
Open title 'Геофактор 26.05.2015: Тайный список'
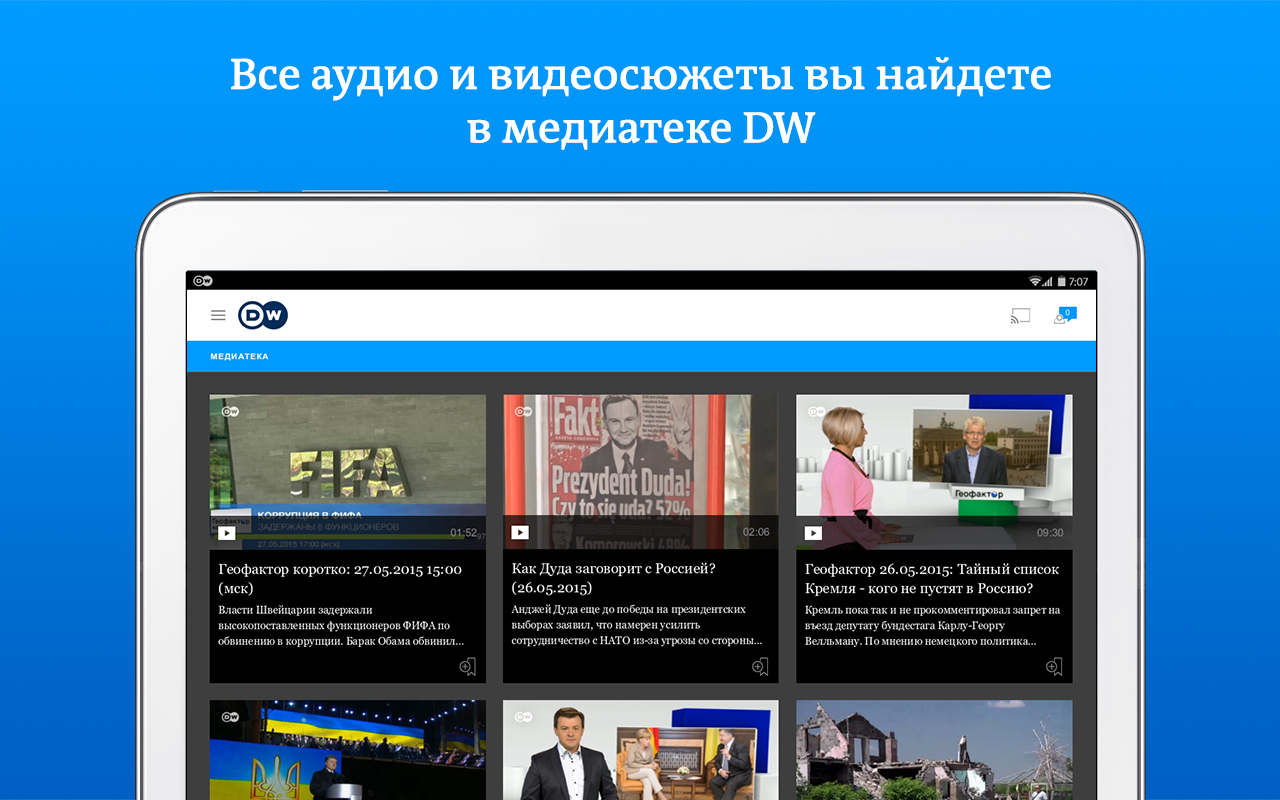932,579
